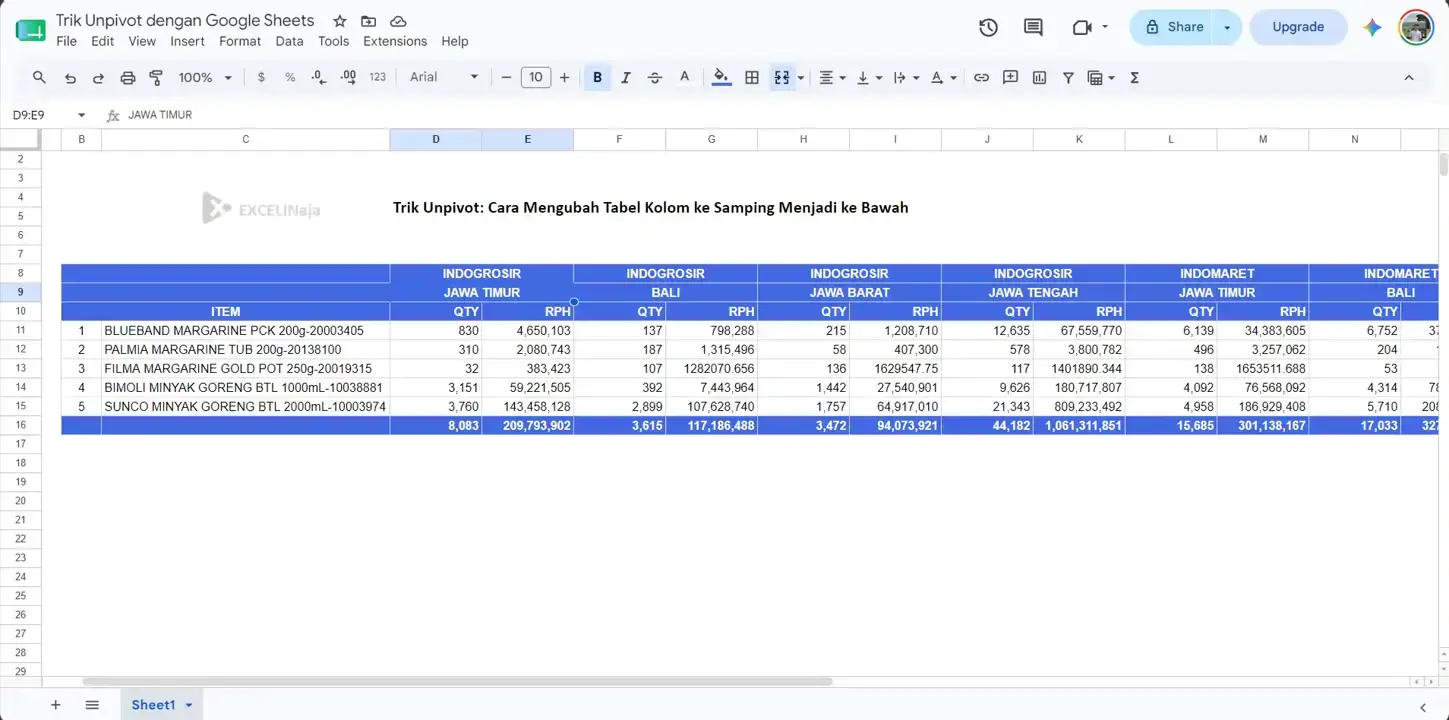Open the vertical align dropdown
This screenshot has height=720, width=1449.
(x=869, y=77)
